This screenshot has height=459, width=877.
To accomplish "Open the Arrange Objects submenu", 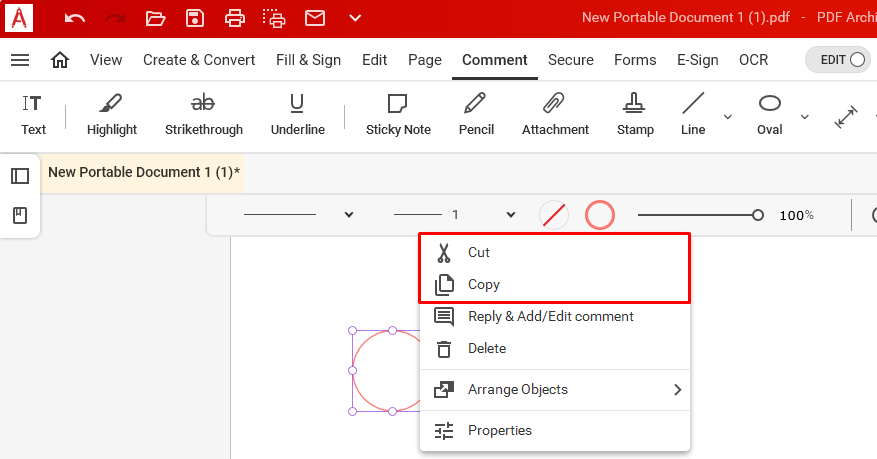I will point(555,390).
